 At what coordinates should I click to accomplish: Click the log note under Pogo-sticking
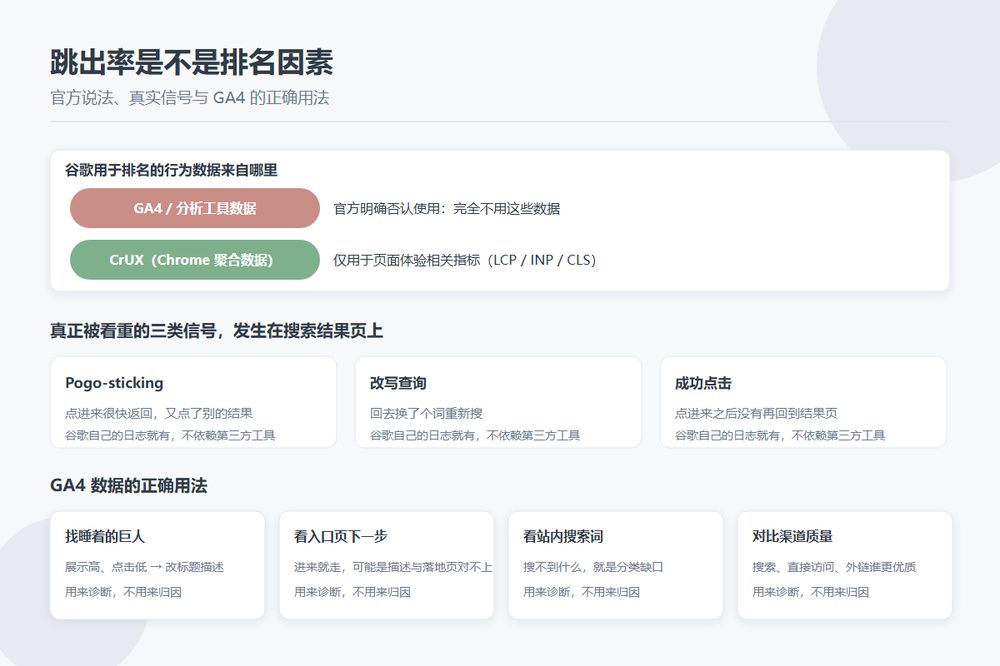(x=170, y=435)
